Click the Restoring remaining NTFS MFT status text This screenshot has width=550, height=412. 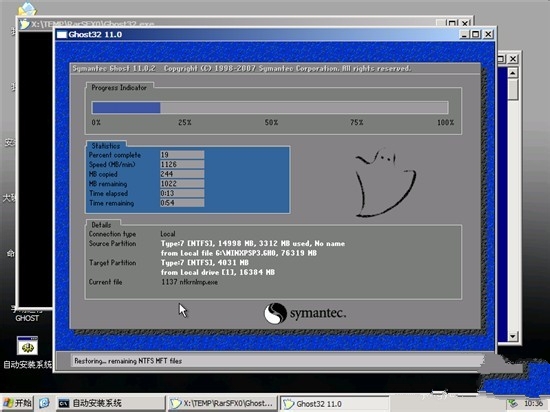(x=128, y=361)
